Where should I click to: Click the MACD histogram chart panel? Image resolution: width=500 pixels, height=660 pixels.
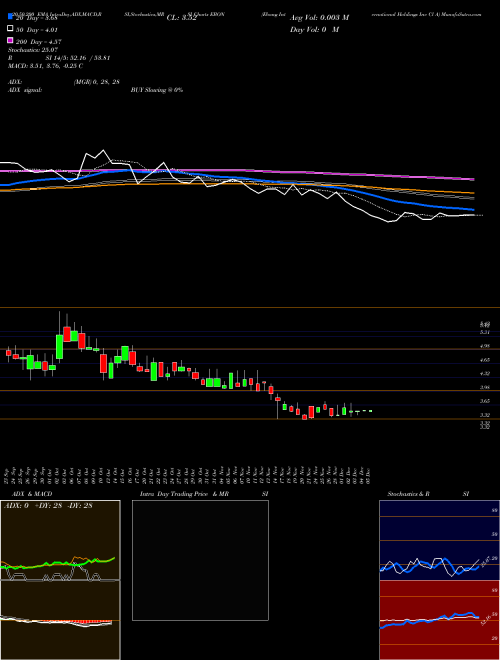(60, 620)
